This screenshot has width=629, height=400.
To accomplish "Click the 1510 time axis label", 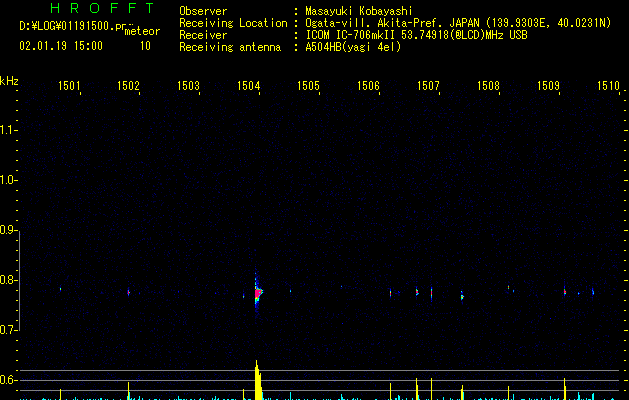I will pos(608,85).
